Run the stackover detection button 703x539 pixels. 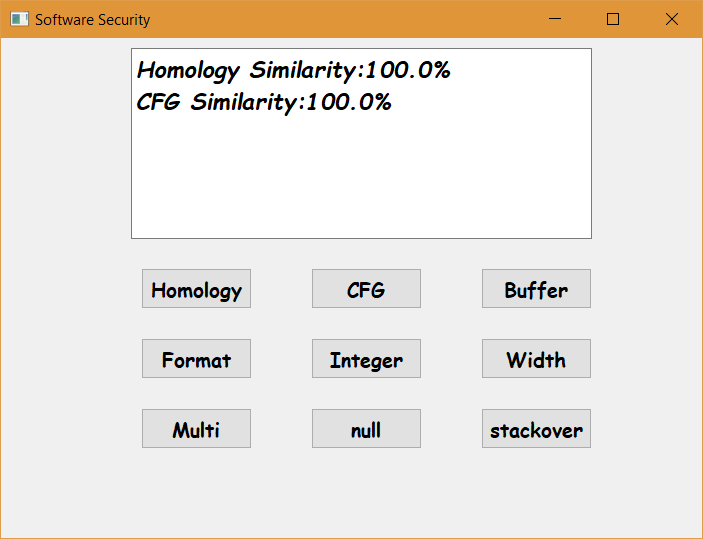[536, 429]
